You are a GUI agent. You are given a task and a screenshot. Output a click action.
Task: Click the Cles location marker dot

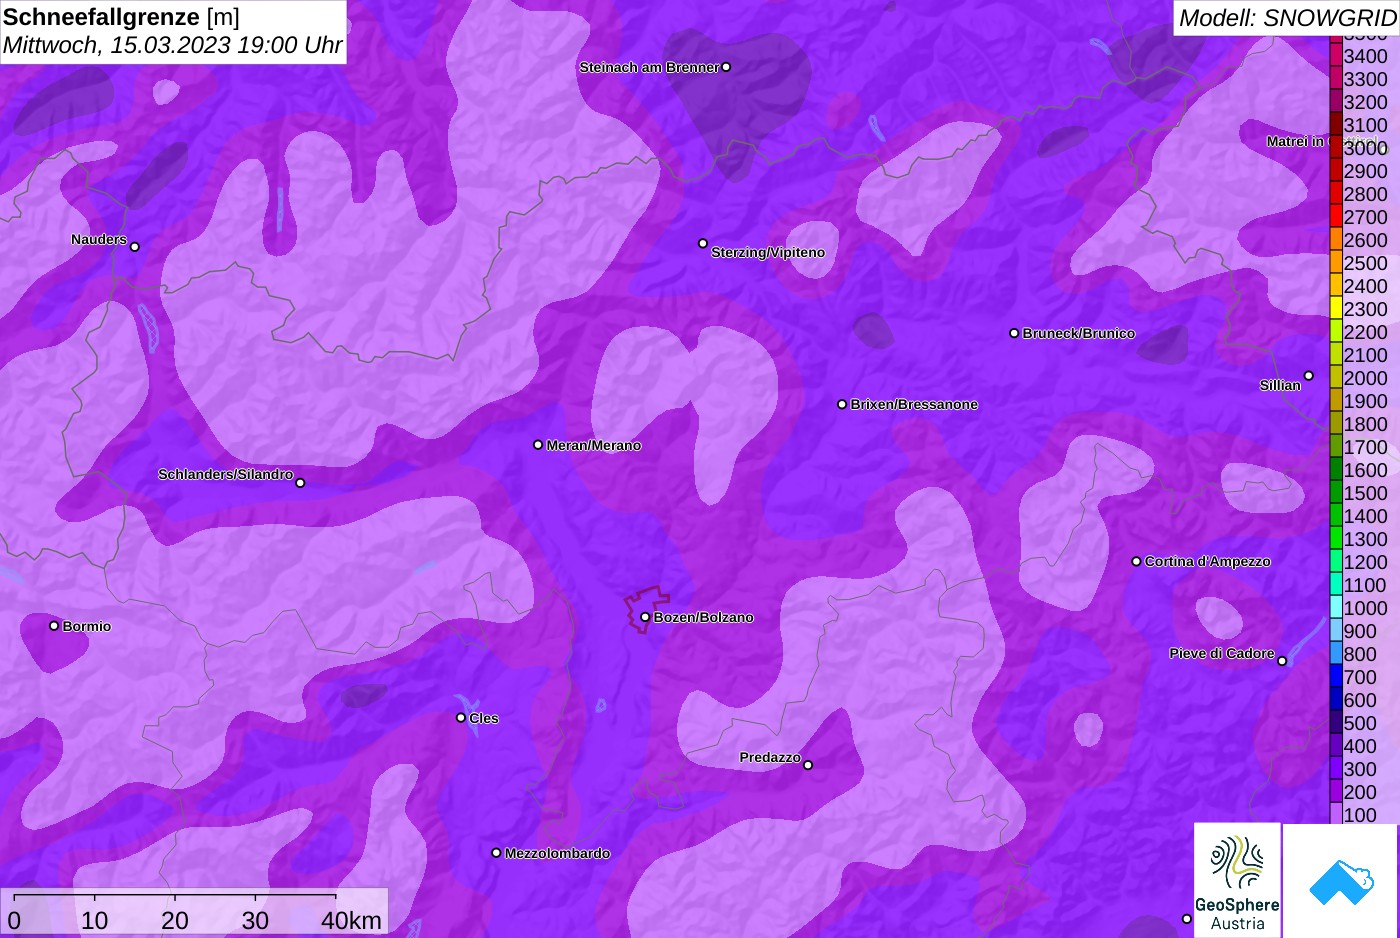pyautogui.click(x=461, y=717)
